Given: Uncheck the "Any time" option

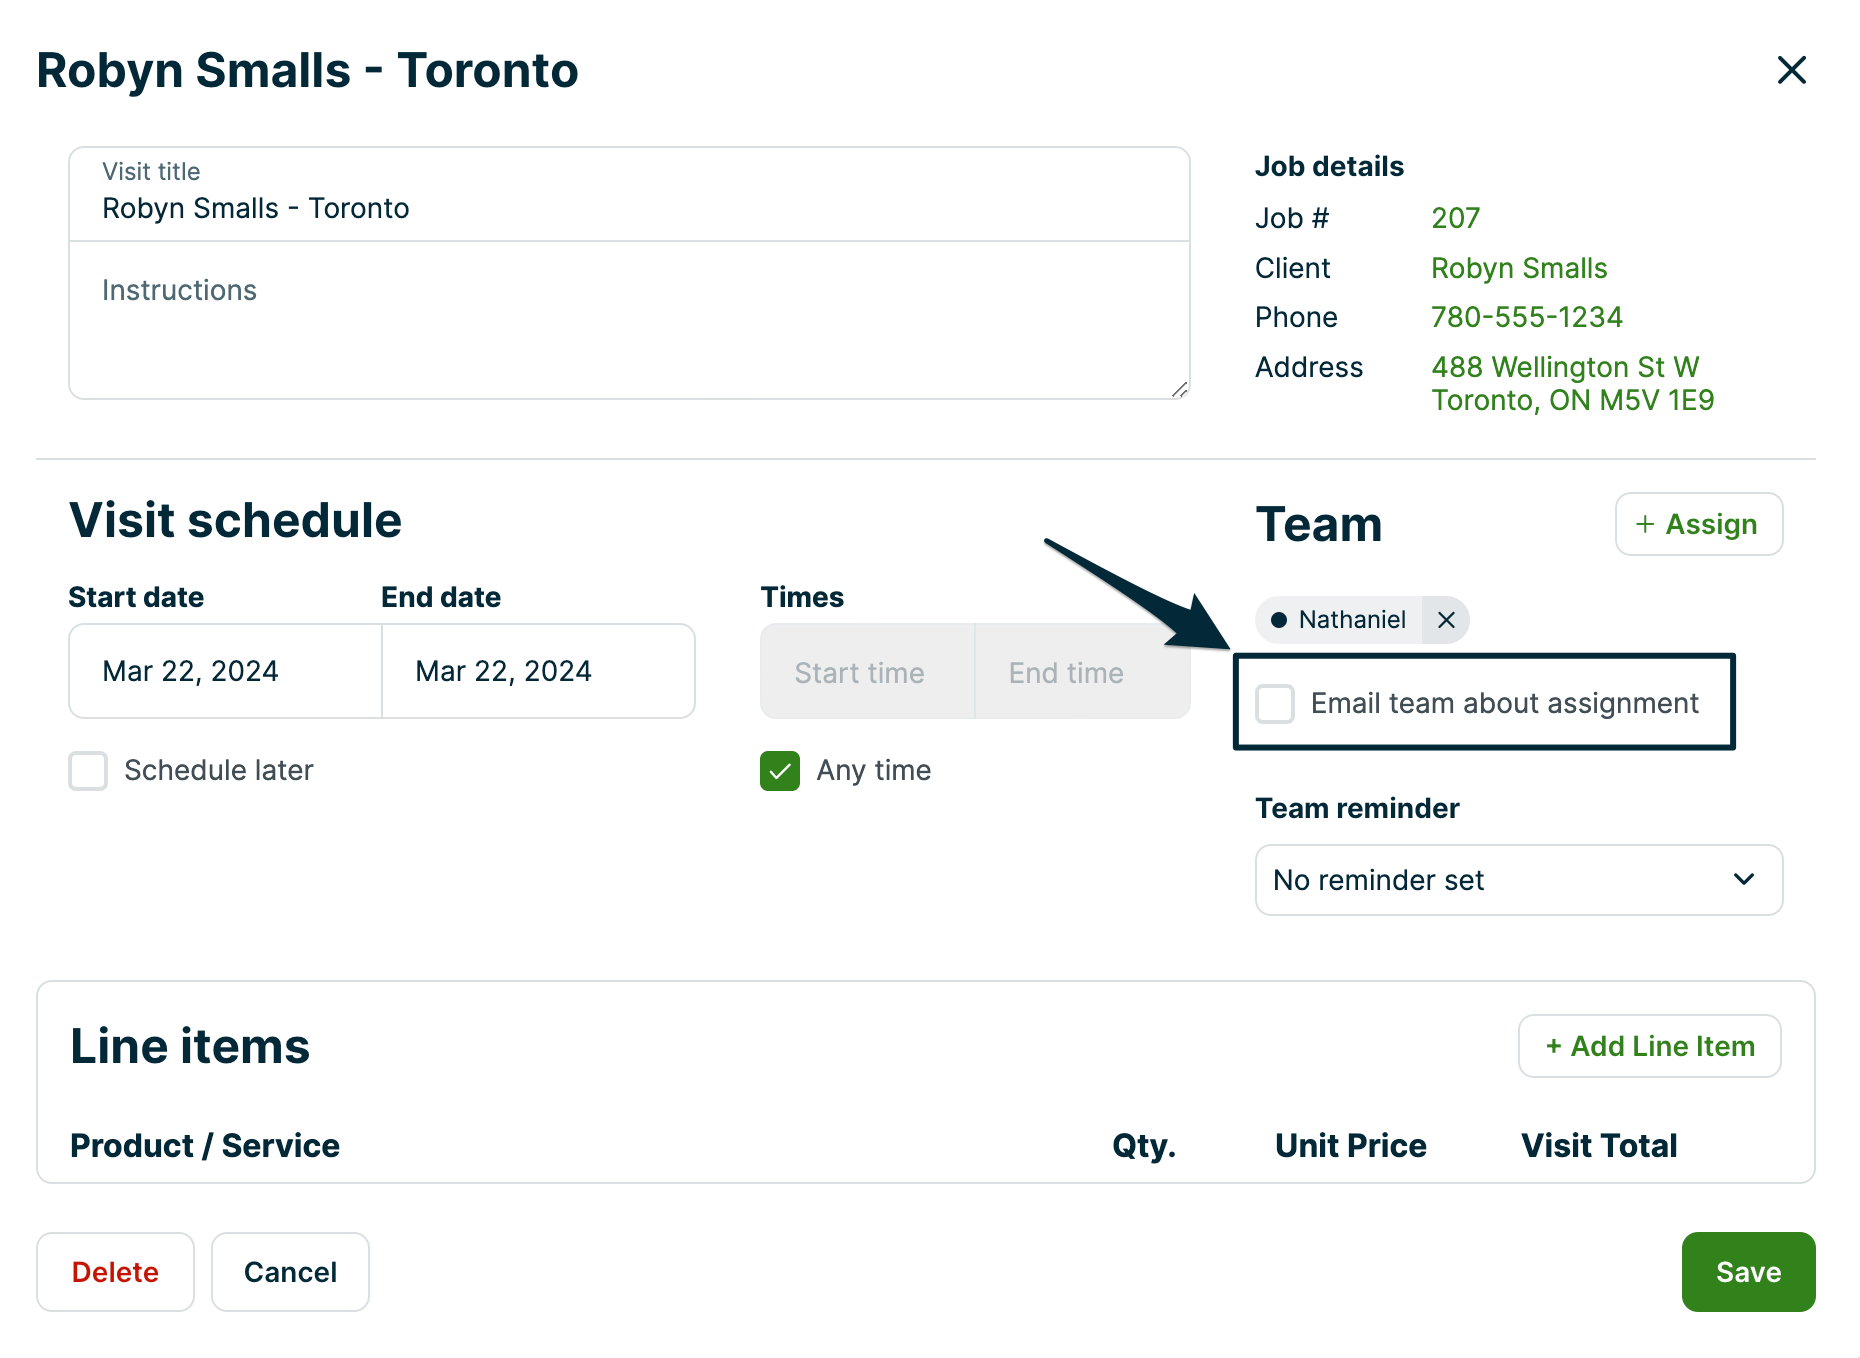Looking at the screenshot, I should pos(779,770).
